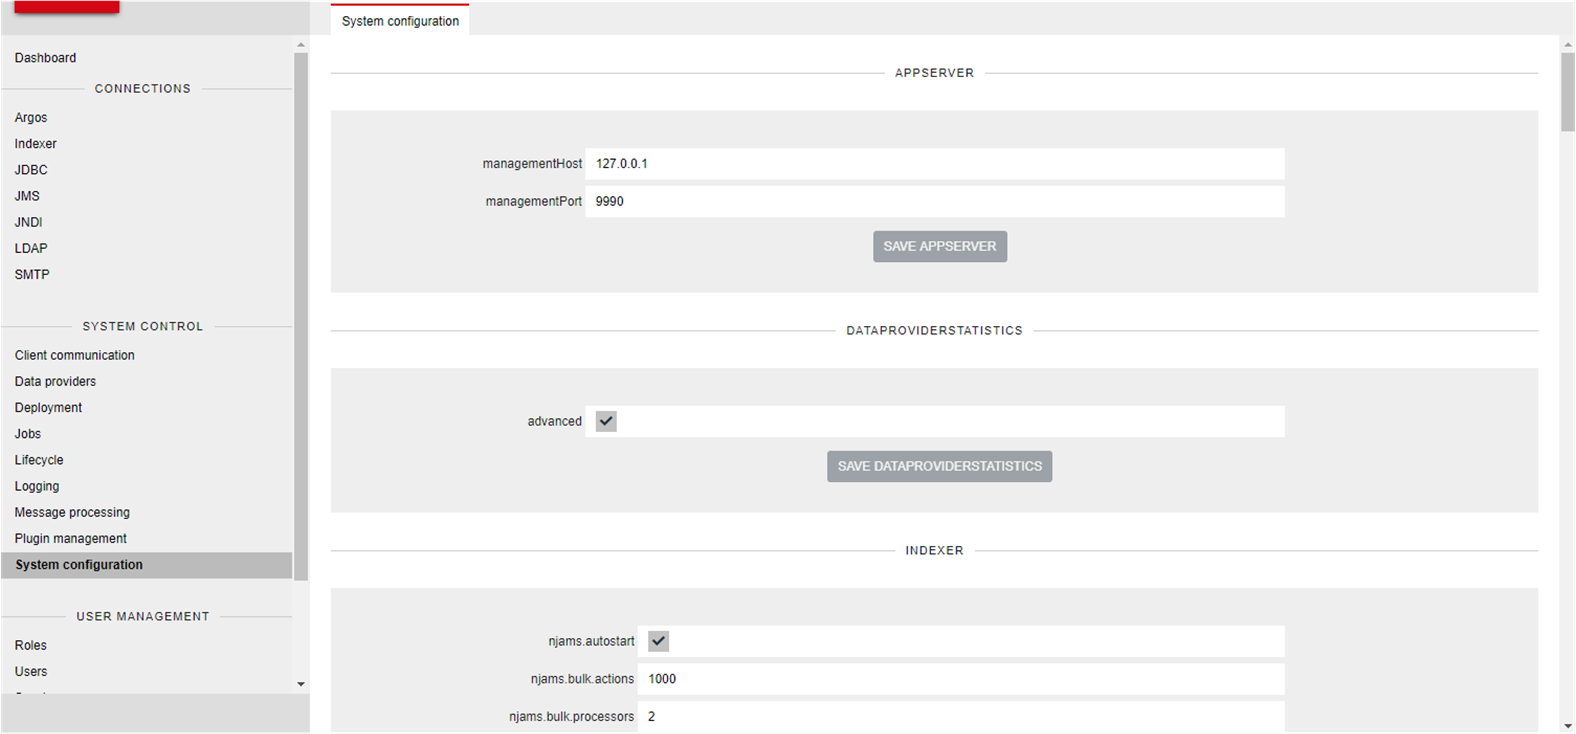Toggle the njams.autostart checkbox
1576x734 pixels.
pos(658,641)
